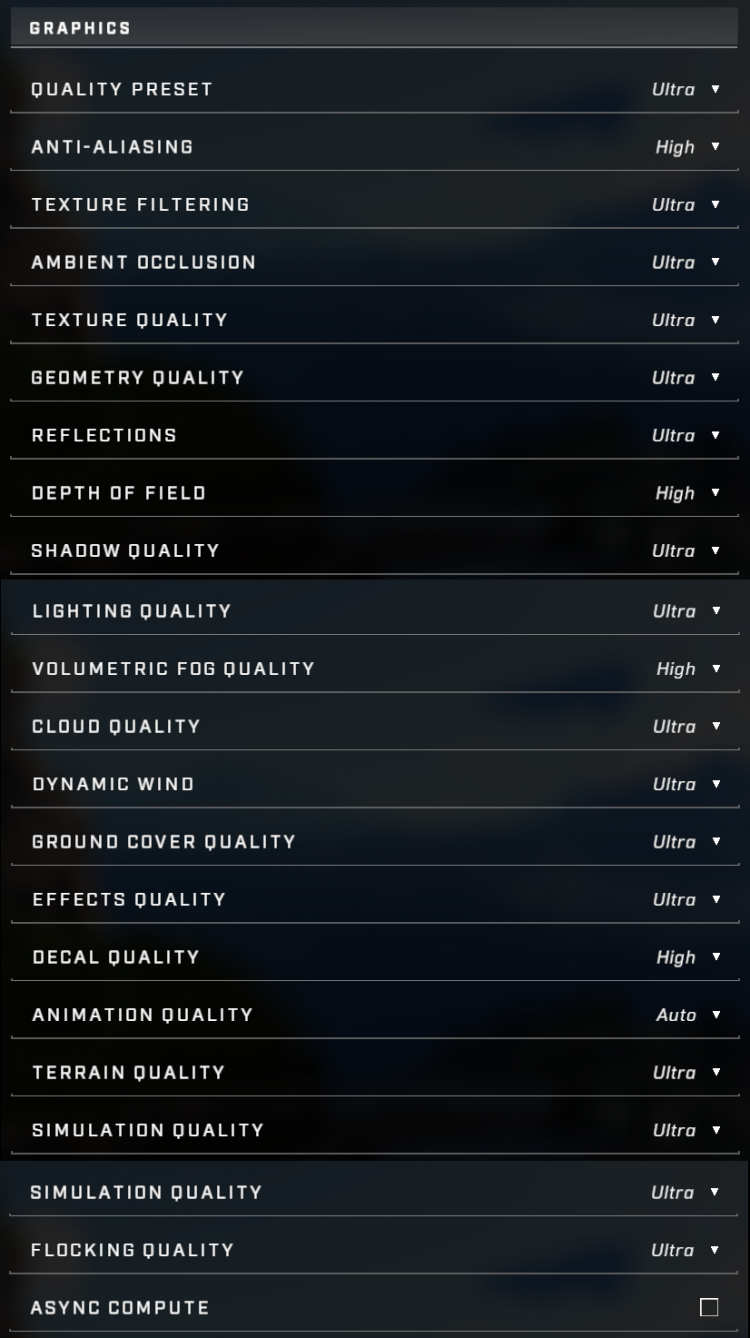Open the Effects Quality dropdown
The height and width of the screenshot is (1338, 750).
tap(715, 899)
